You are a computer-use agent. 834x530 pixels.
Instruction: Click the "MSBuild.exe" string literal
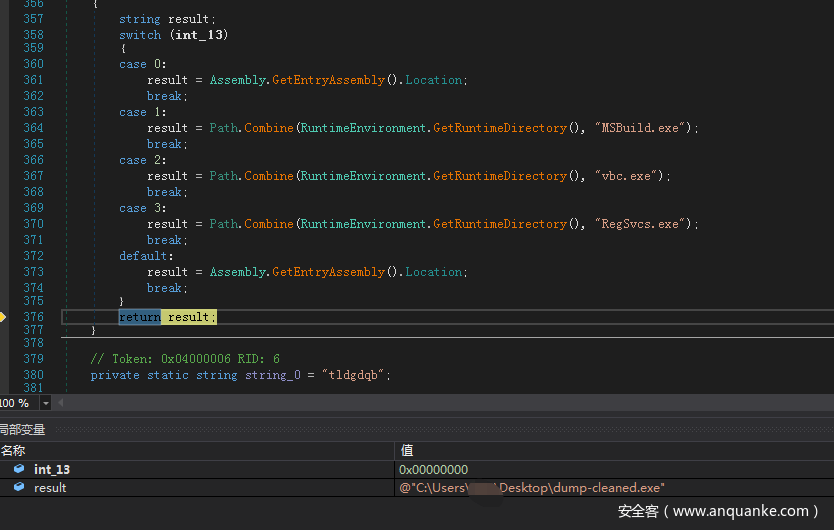[x=640, y=128]
